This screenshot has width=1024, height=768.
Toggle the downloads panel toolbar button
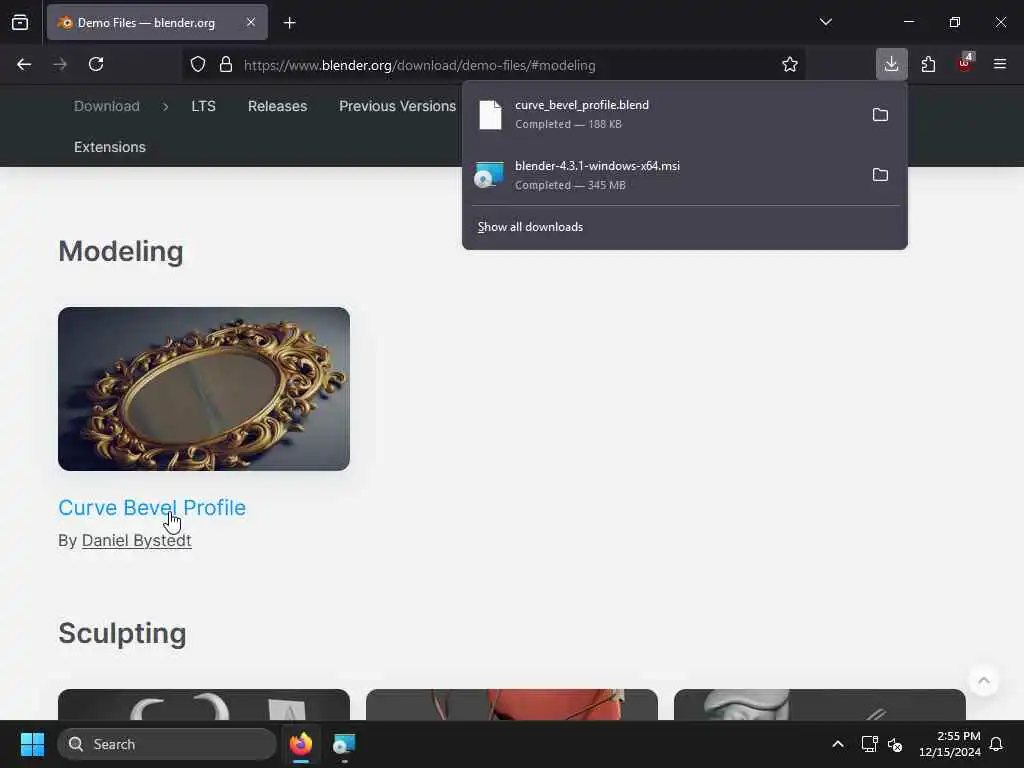pos(891,64)
